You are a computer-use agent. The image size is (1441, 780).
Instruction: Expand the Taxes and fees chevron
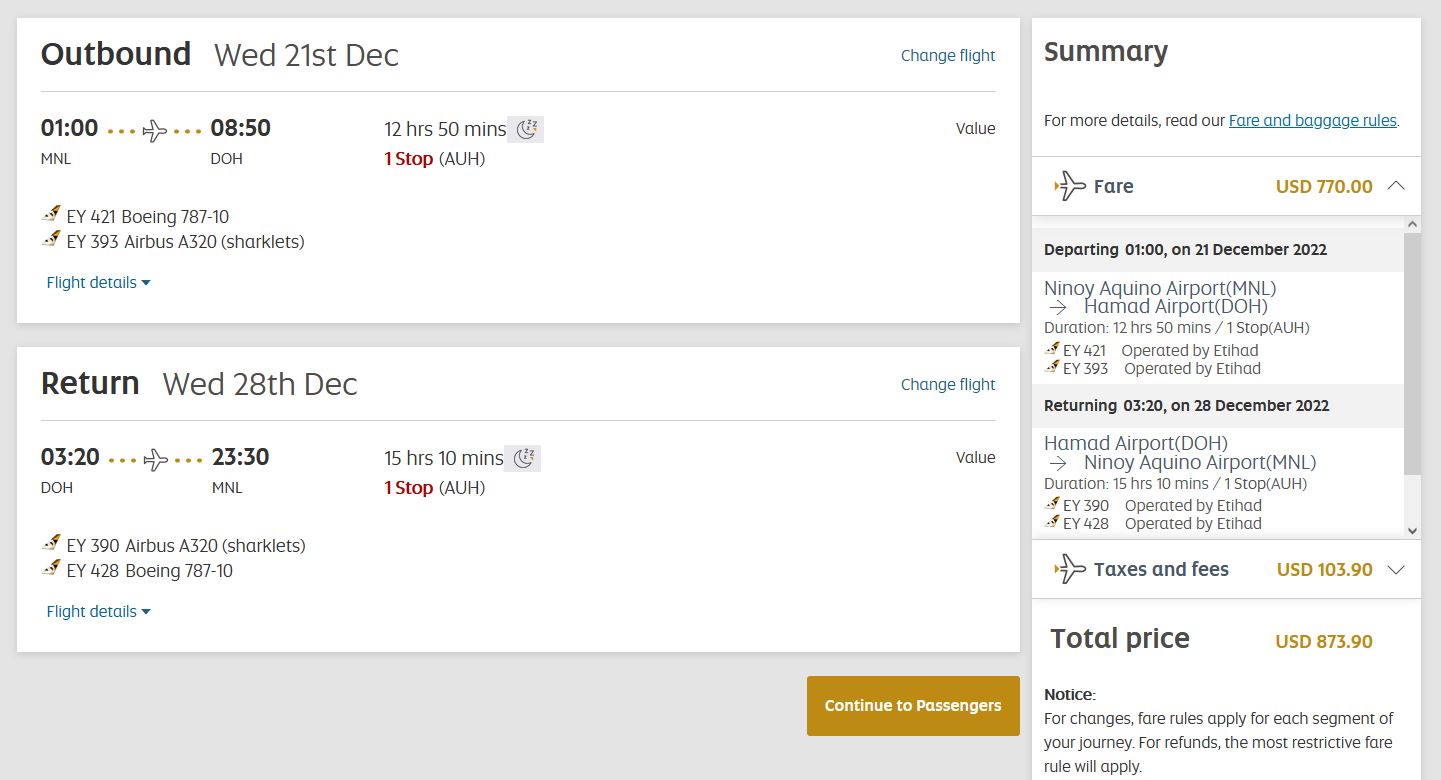[x=1397, y=570]
